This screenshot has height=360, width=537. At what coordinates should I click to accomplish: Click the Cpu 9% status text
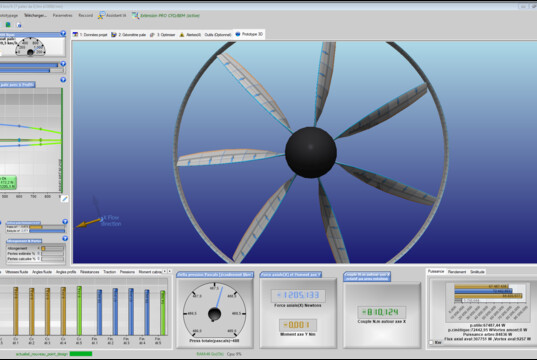(x=234, y=354)
